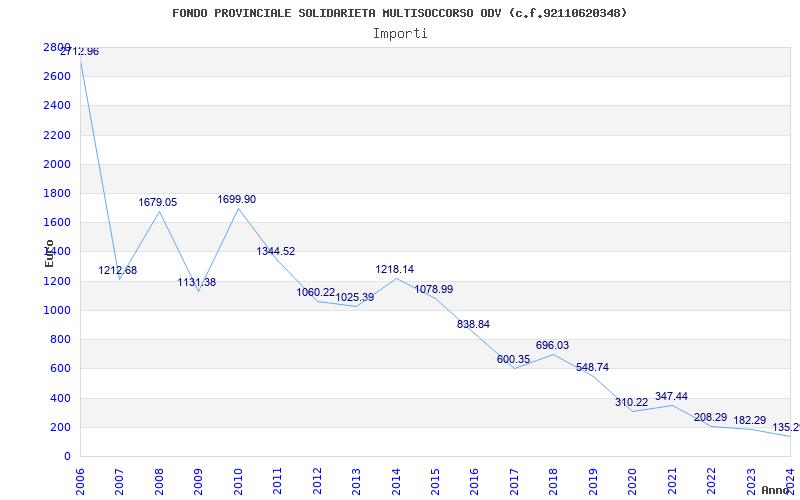Click the data label 600.35

coord(513,360)
